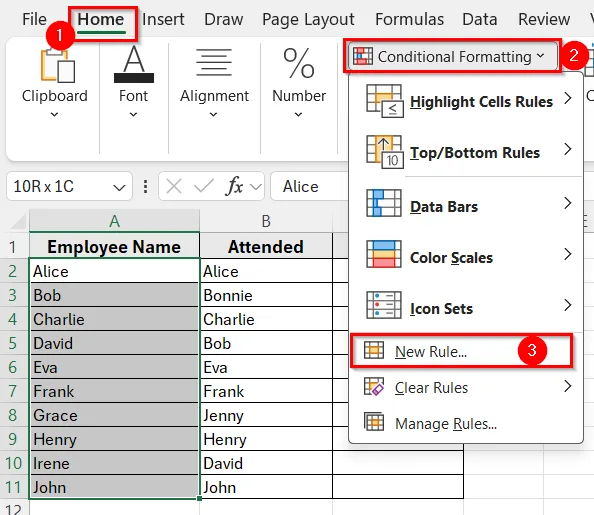Switch to the Draw tab

[x=224, y=19]
